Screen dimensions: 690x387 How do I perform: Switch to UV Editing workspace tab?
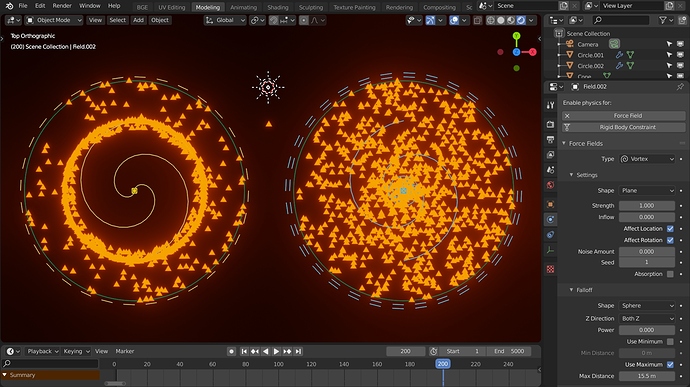click(172, 7)
